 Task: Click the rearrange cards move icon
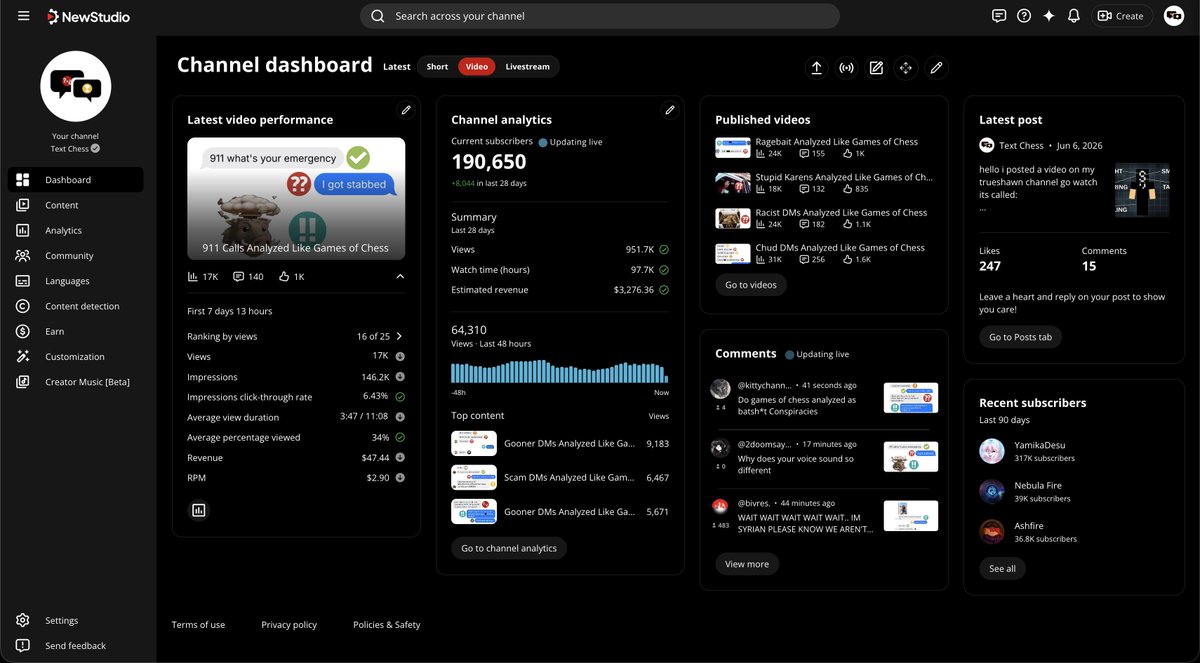click(906, 68)
